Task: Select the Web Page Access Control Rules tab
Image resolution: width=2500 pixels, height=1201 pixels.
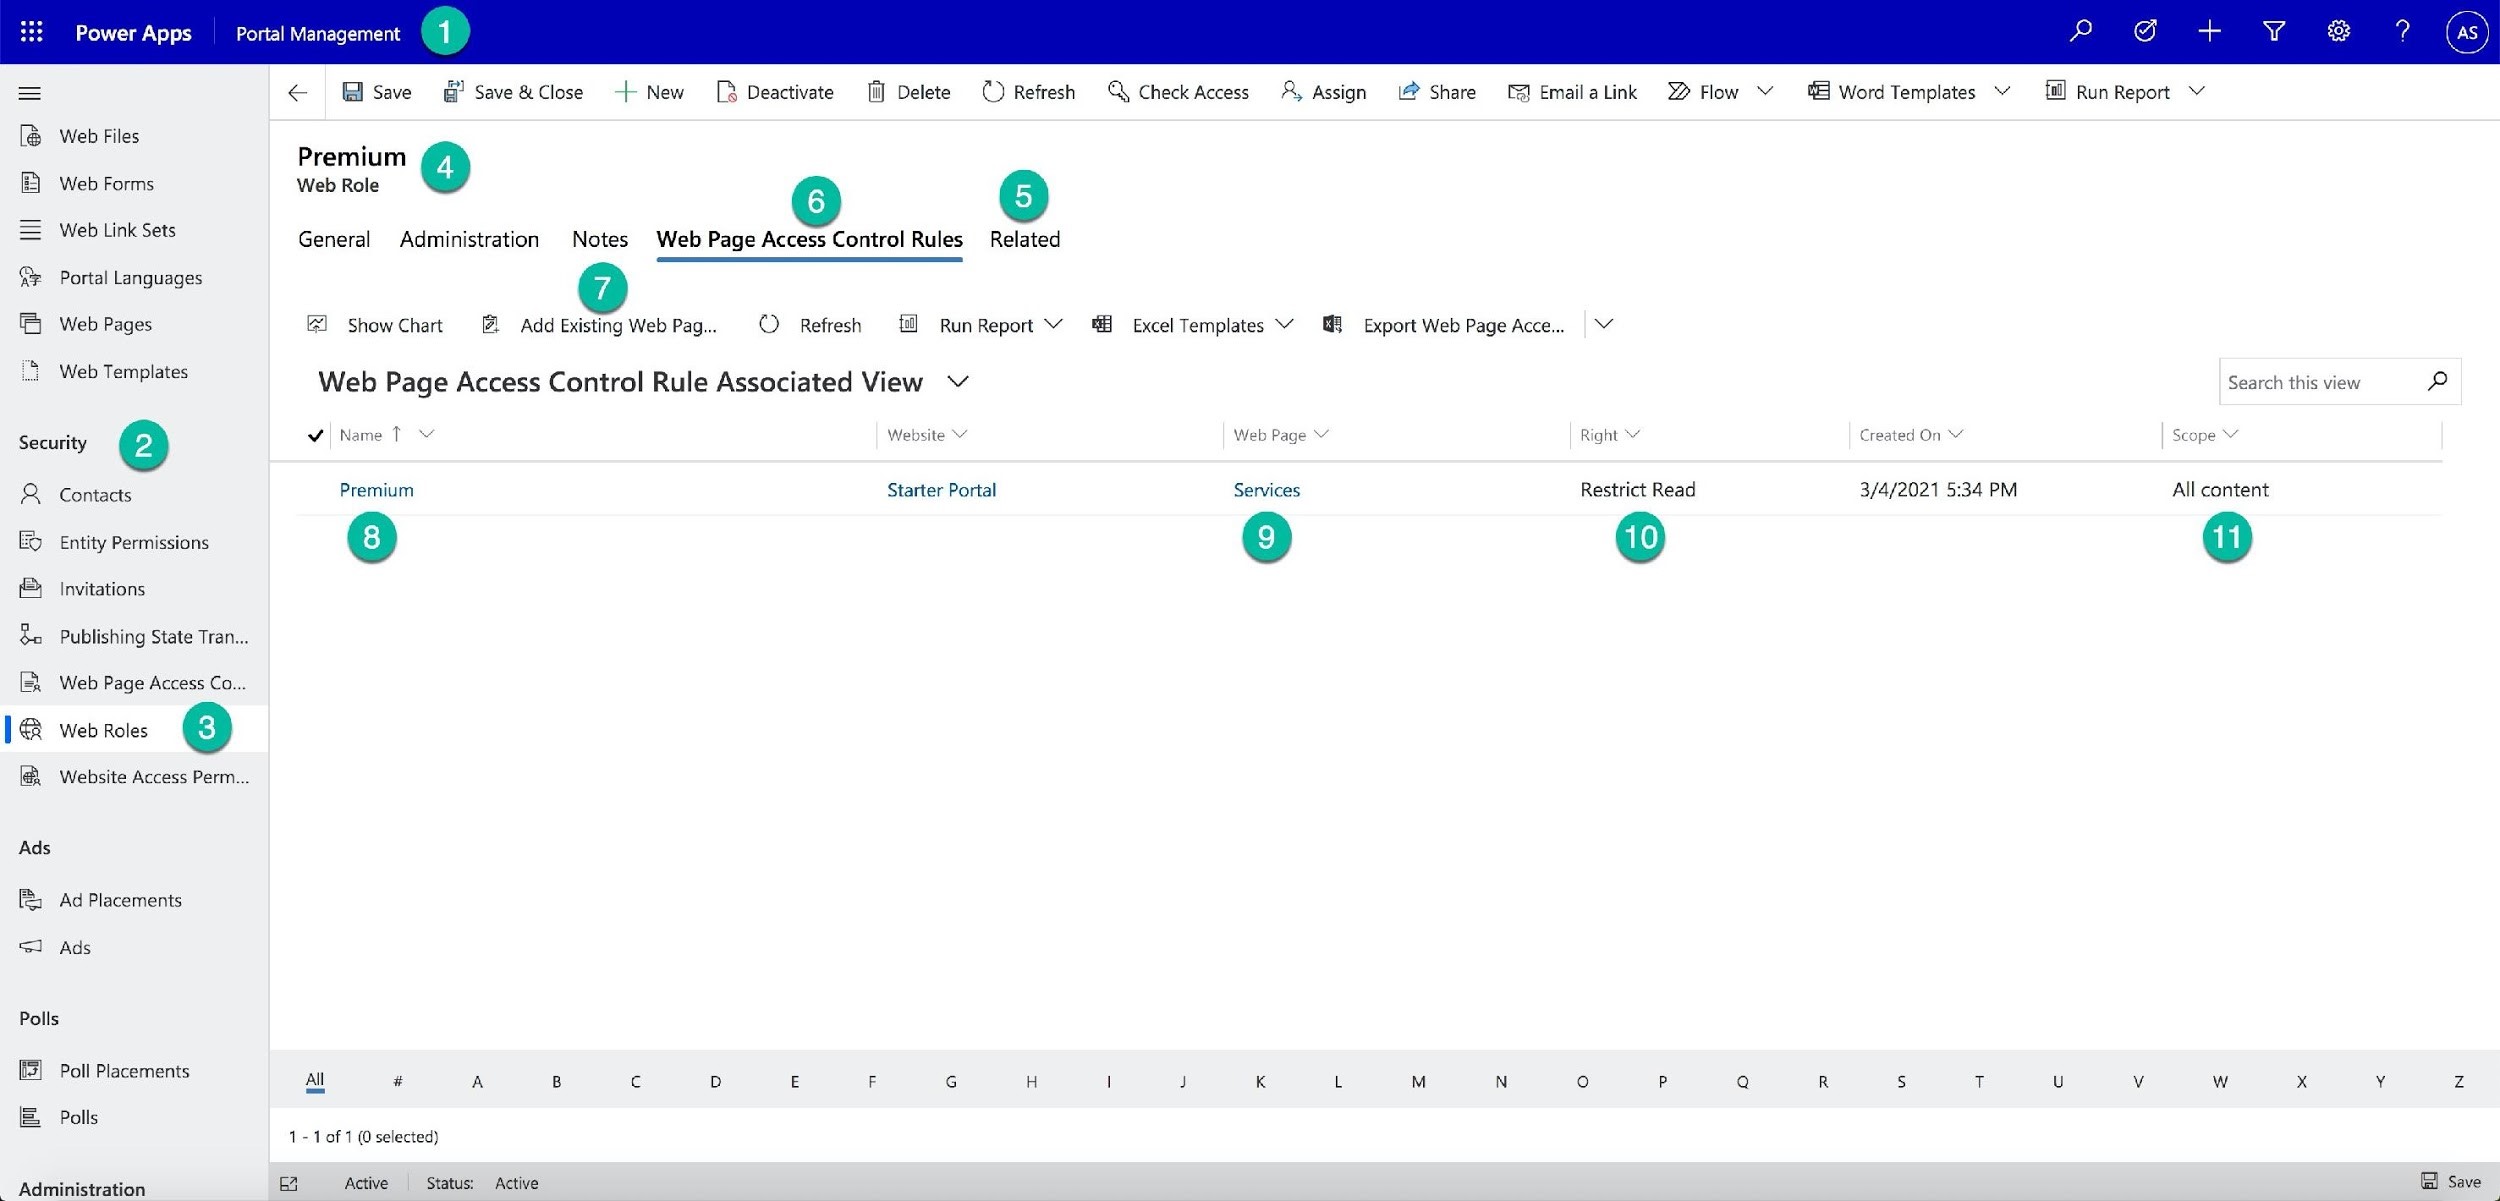Action: (809, 239)
